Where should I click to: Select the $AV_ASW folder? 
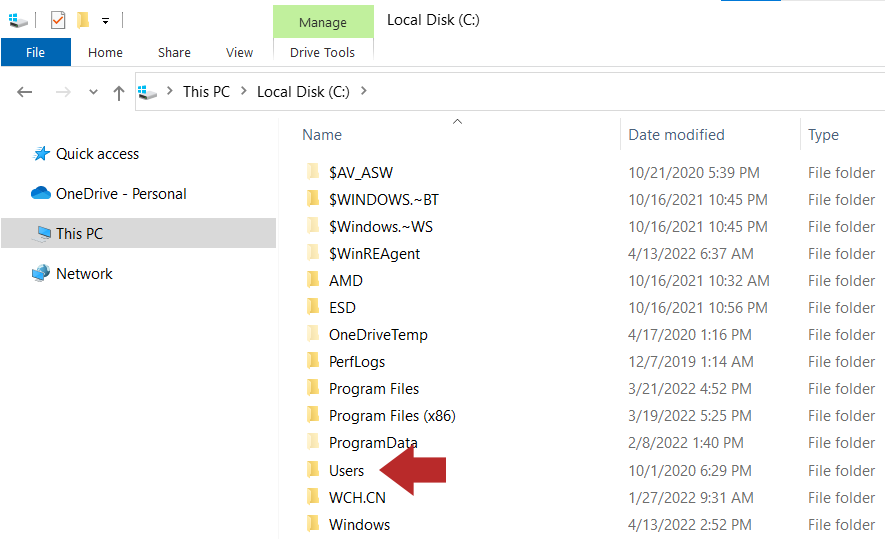tap(361, 173)
